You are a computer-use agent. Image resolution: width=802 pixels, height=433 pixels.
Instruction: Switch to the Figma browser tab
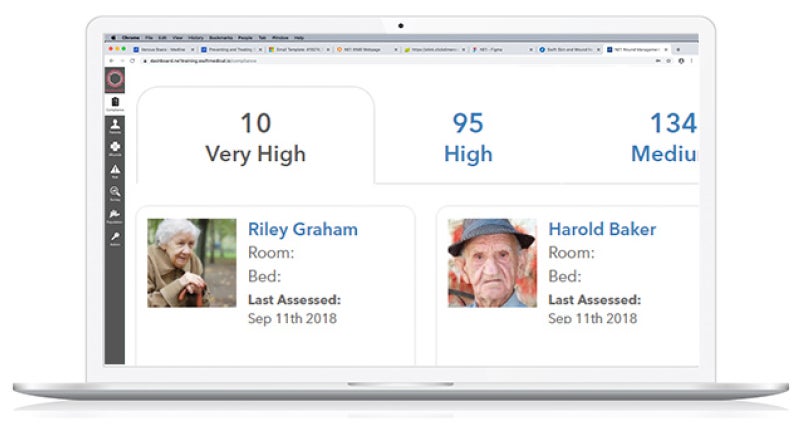(x=502, y=50)
